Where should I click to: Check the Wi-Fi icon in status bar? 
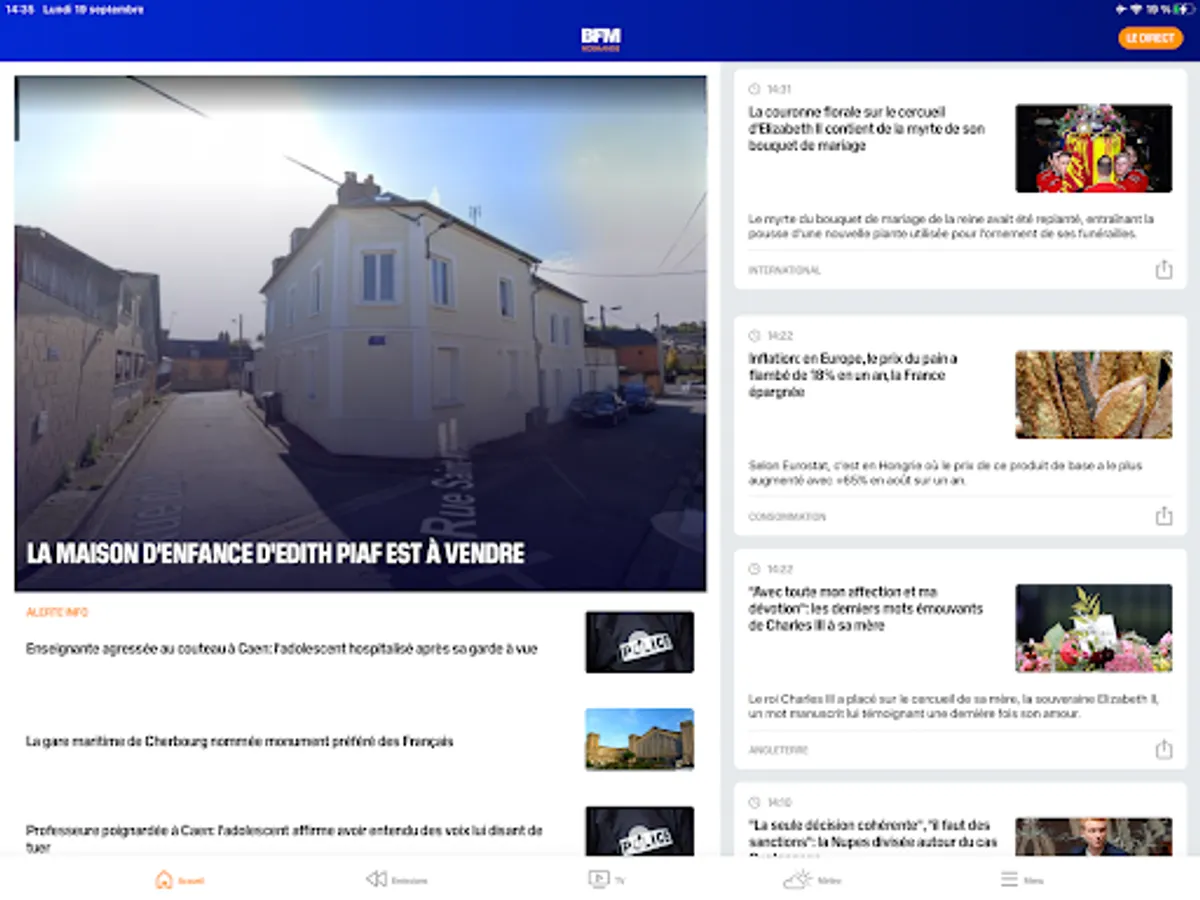1135,9
